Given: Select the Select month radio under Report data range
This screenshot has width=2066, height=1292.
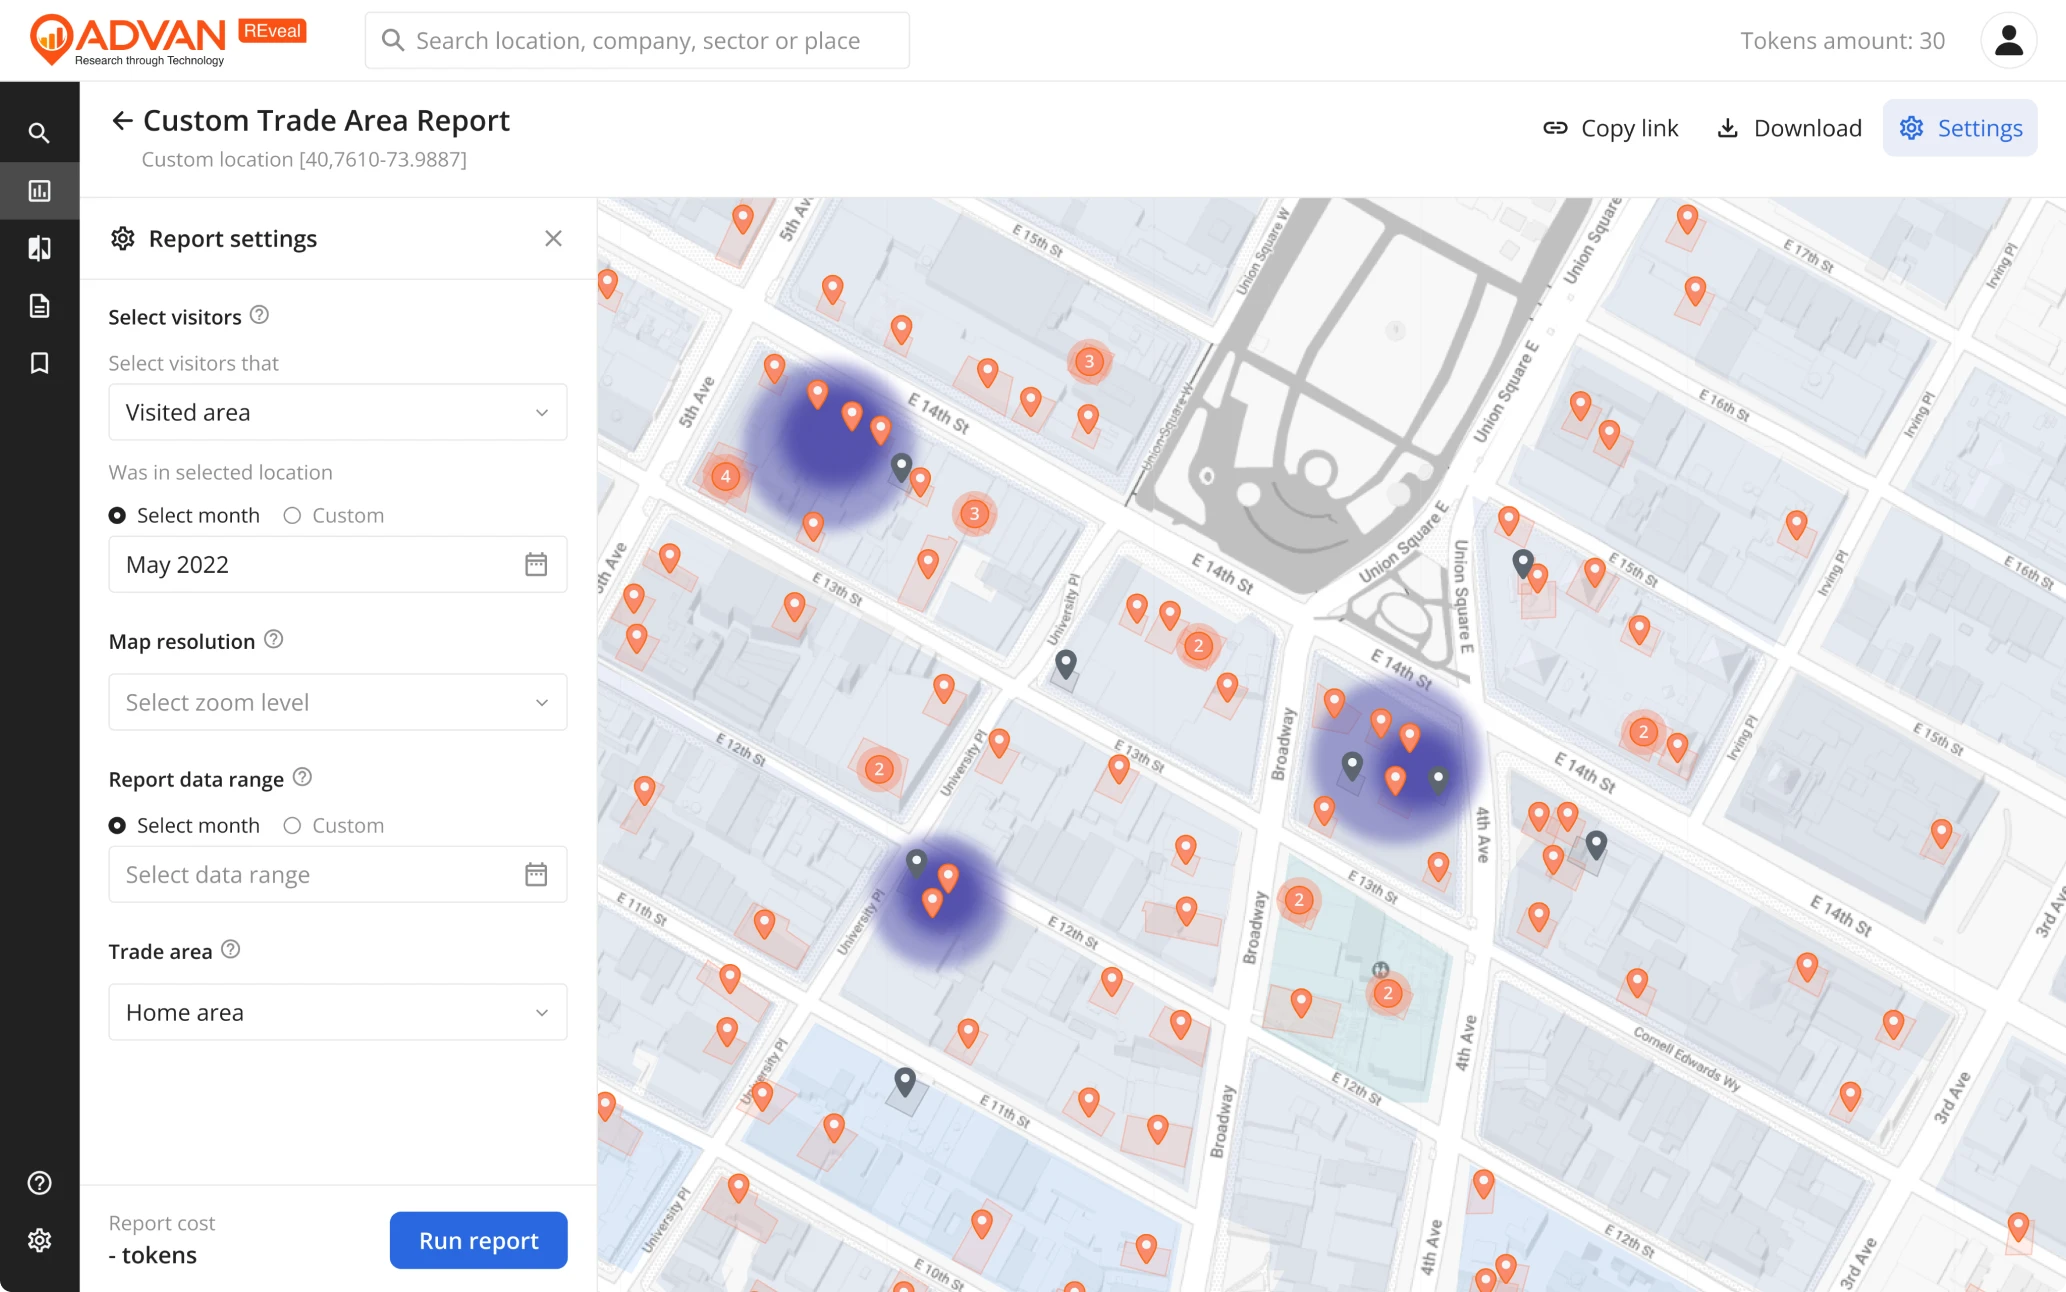Looking at the screenshot, I should [x=117, y=825].
